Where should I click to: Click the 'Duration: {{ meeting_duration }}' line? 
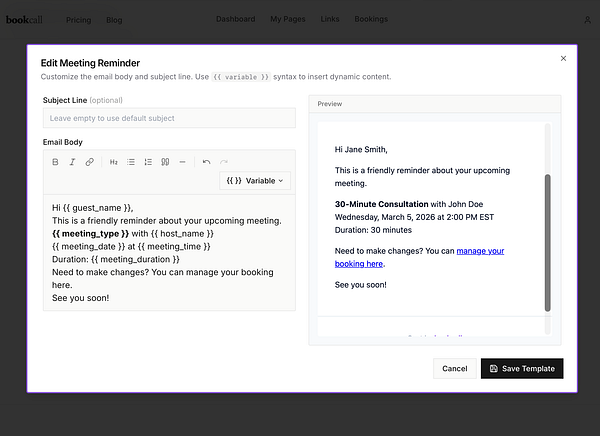pos(116,259)
